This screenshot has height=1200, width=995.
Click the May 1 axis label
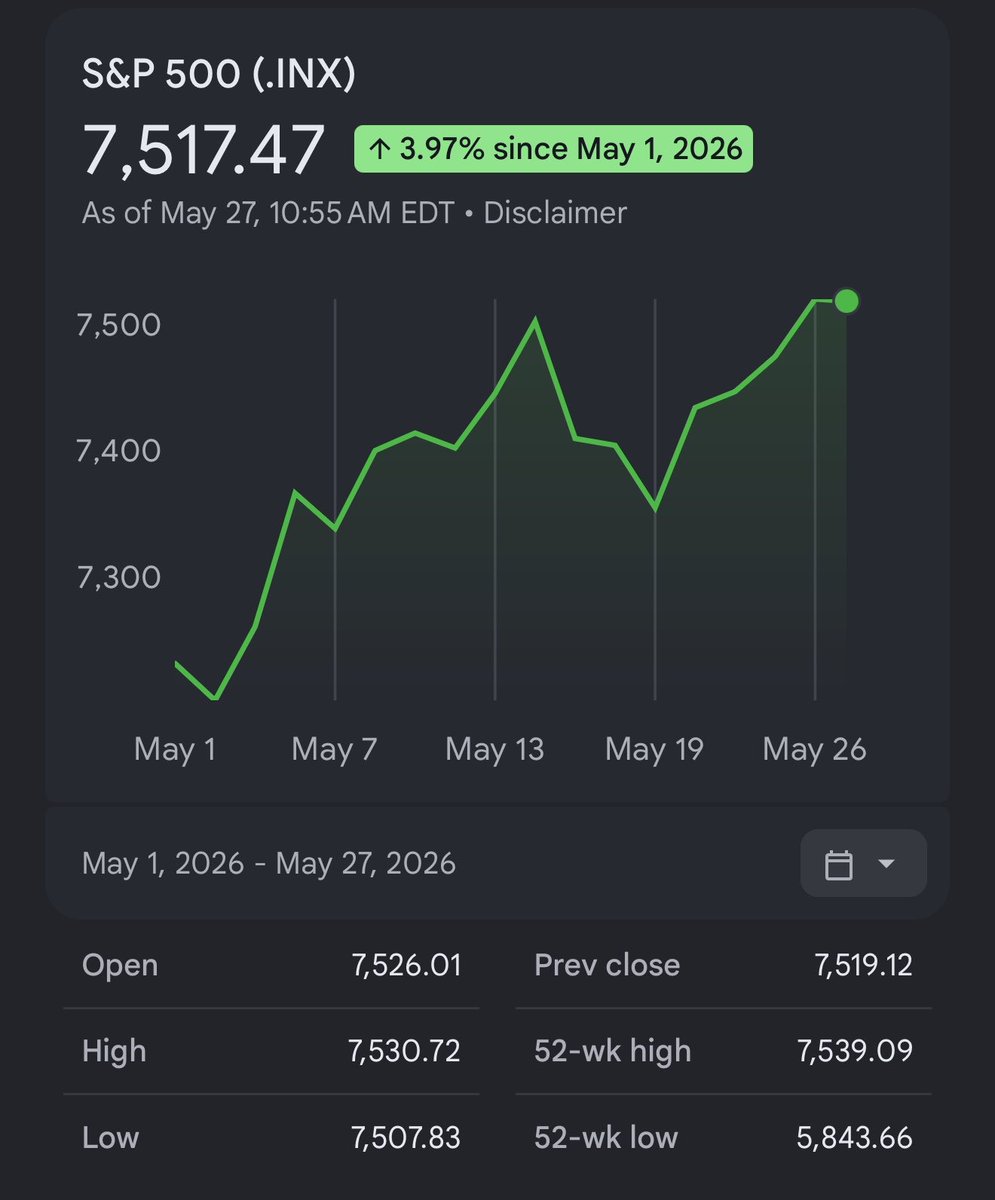point(175,749)
